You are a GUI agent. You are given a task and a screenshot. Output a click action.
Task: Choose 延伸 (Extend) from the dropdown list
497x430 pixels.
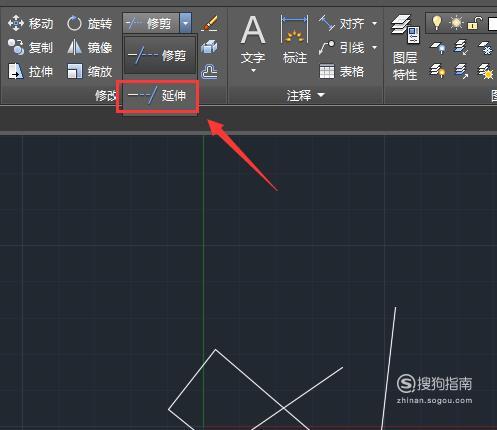click(x=157, y=96)
